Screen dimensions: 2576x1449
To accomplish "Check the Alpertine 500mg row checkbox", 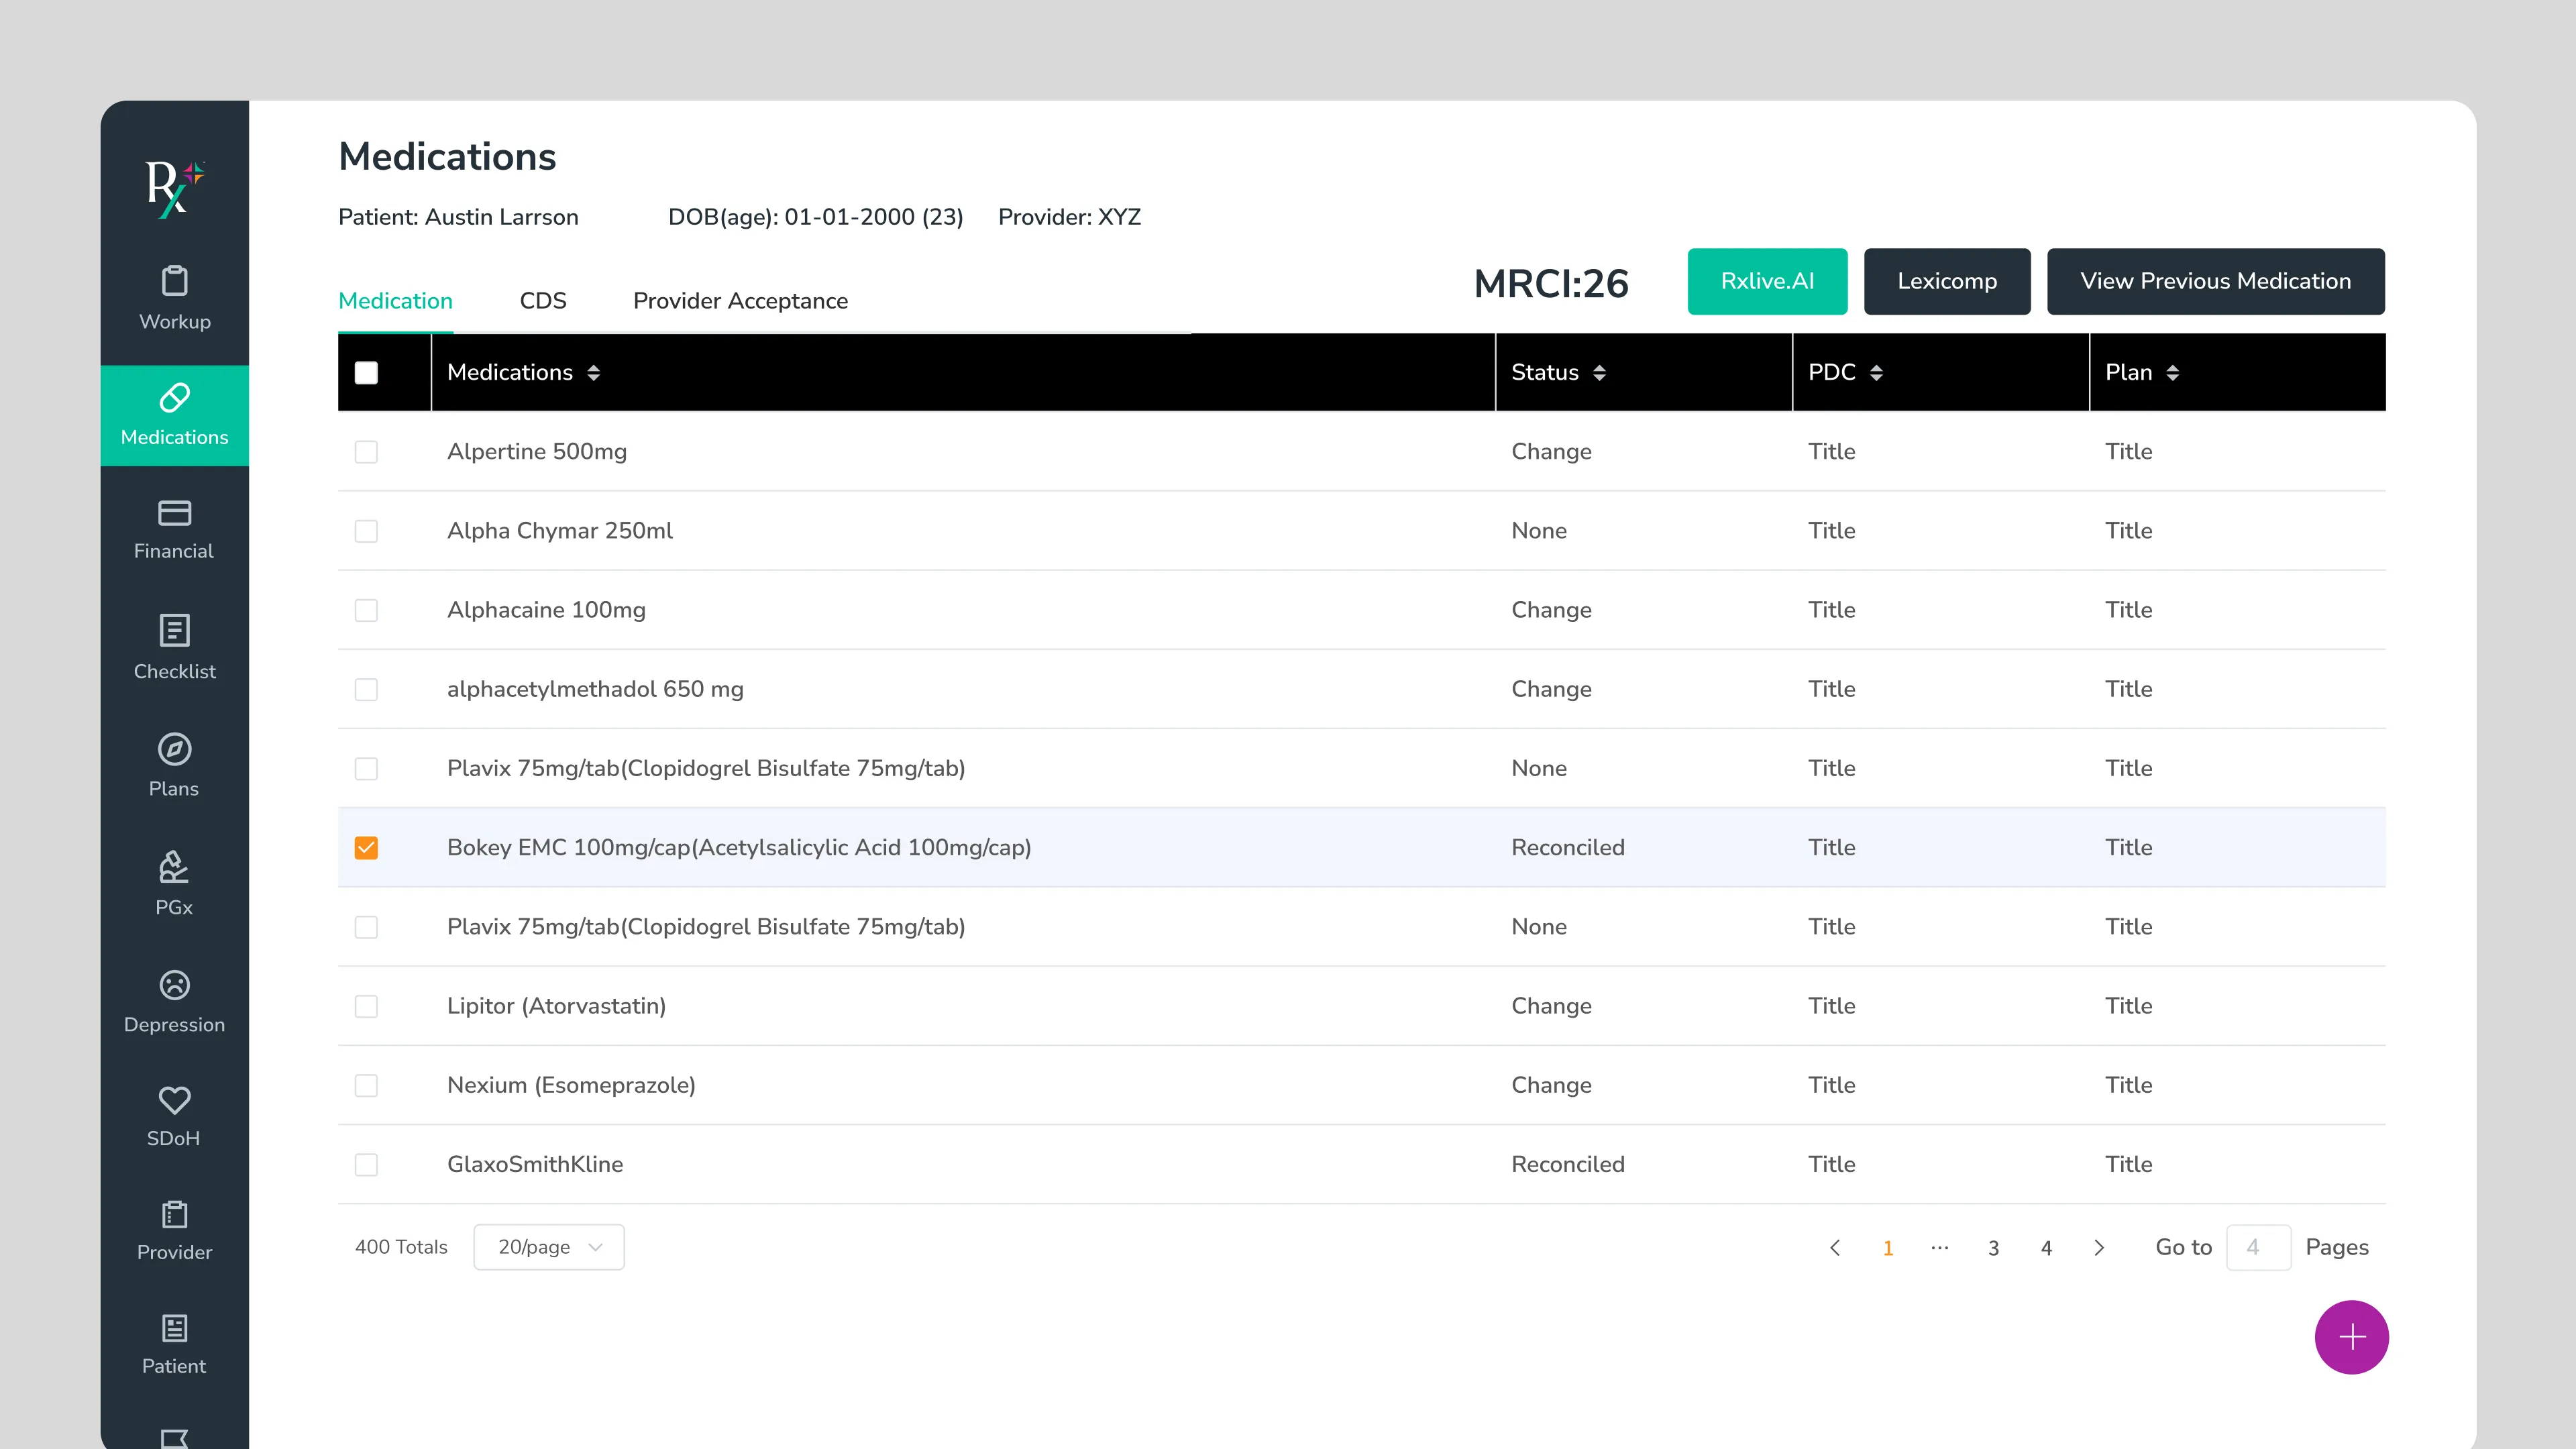I will [x=366, y=452].
